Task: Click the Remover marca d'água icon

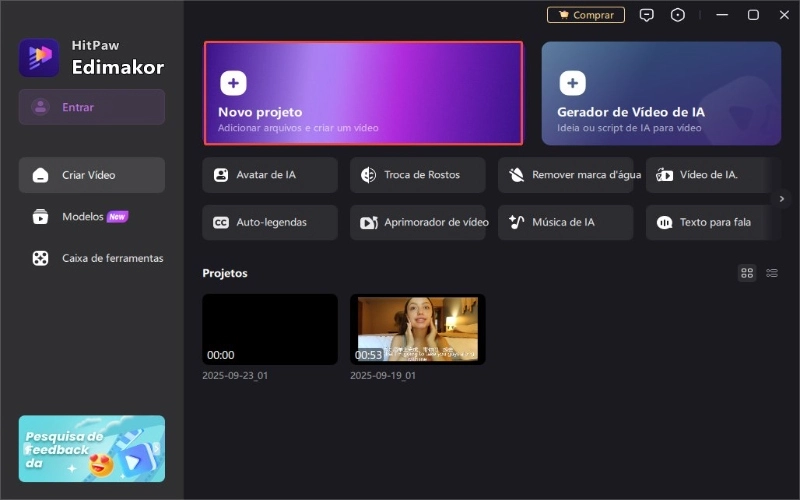Action: coord(516,175)
